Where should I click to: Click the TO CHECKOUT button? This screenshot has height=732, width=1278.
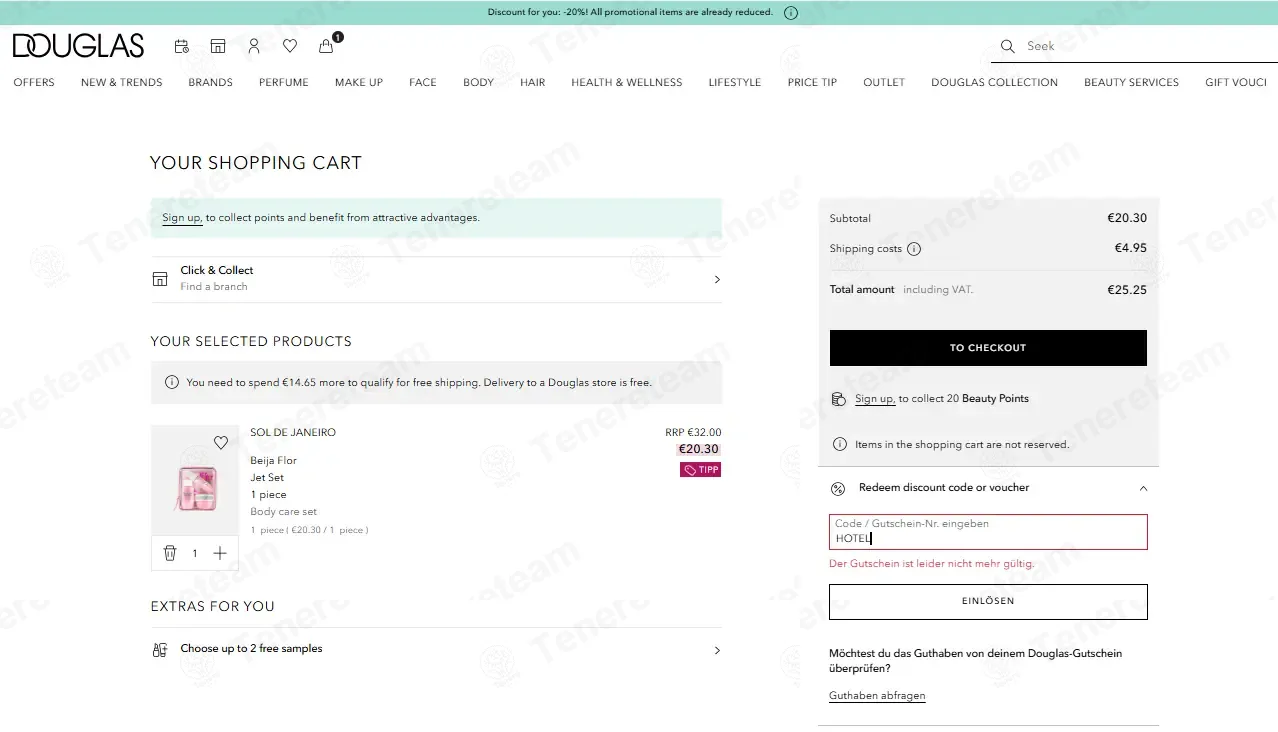pyautogui.click(x=988, y=348)
